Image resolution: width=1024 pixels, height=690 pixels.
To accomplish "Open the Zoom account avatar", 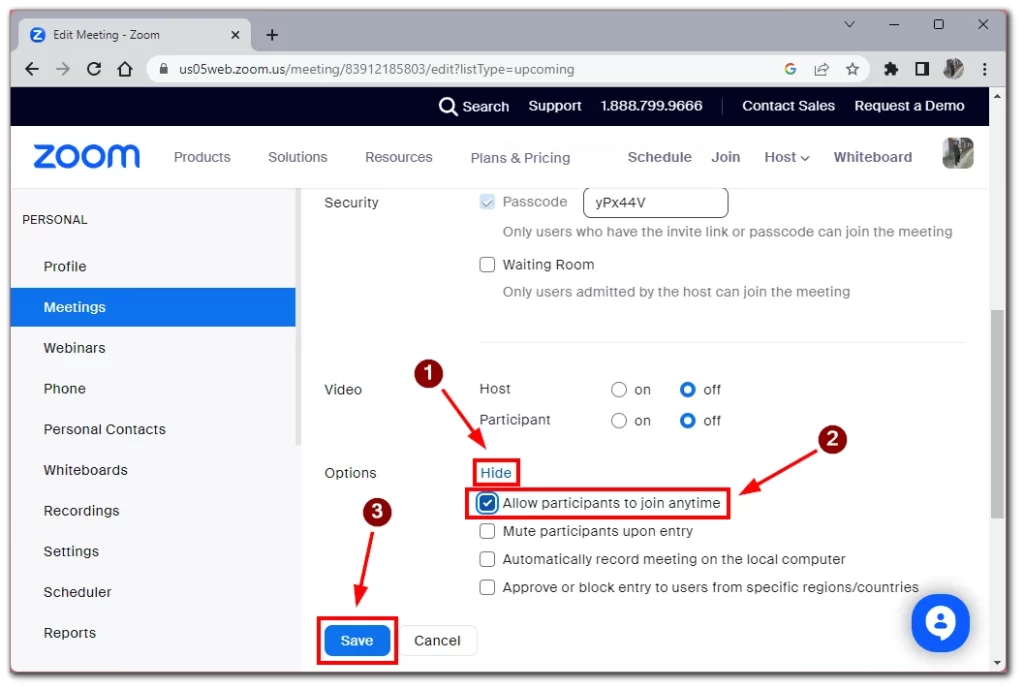I will 958,153.
